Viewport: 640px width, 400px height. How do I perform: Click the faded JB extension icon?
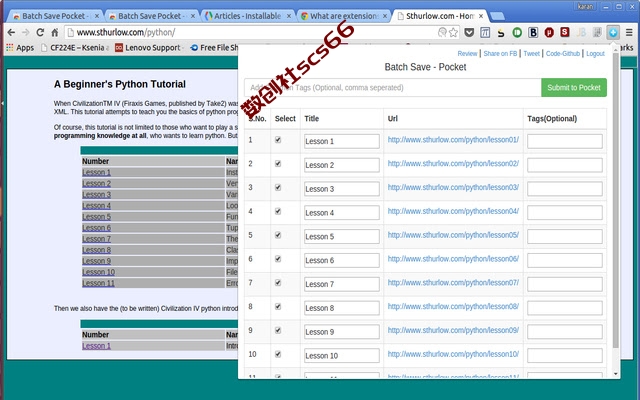(581, 32)
